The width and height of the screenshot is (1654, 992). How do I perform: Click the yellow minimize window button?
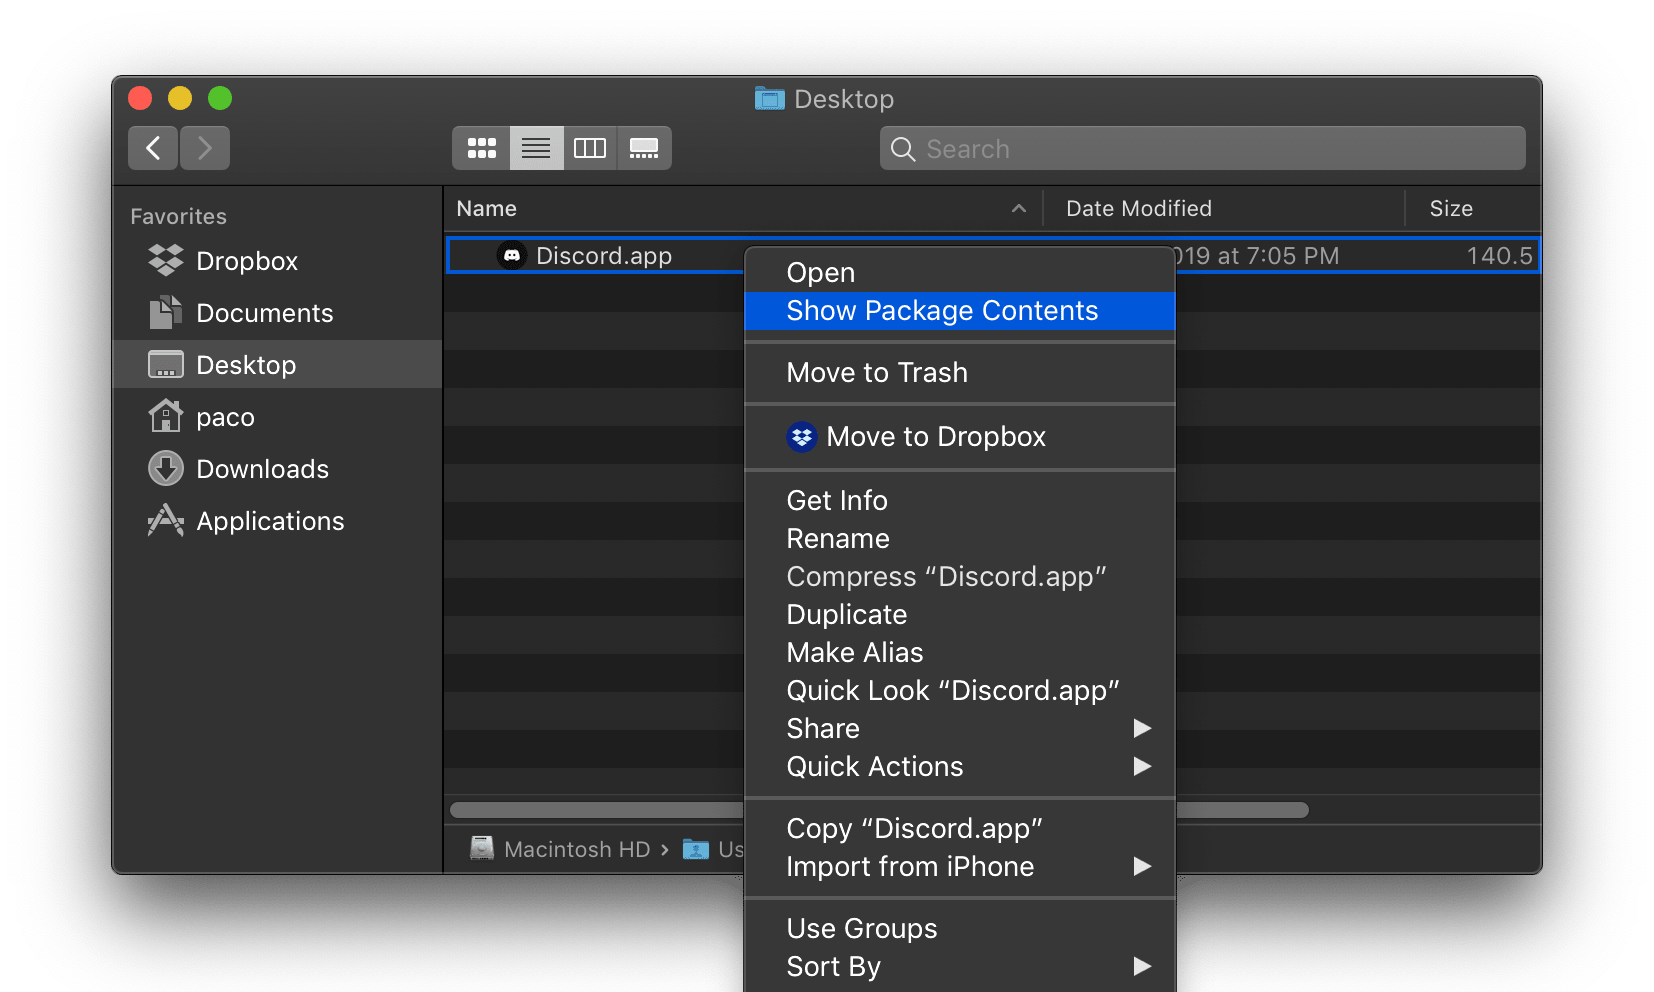(x=180, y=98)
